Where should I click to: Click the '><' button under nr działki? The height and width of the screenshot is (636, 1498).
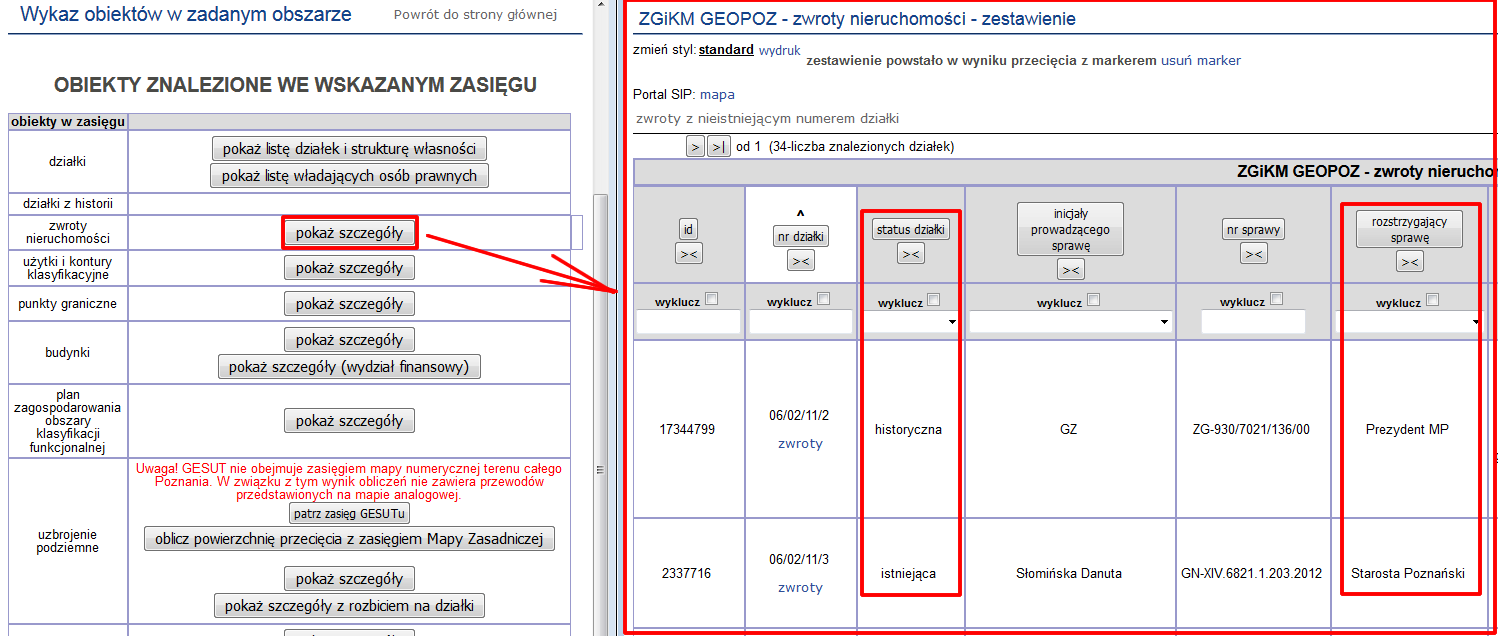click(x=800, y=261)
